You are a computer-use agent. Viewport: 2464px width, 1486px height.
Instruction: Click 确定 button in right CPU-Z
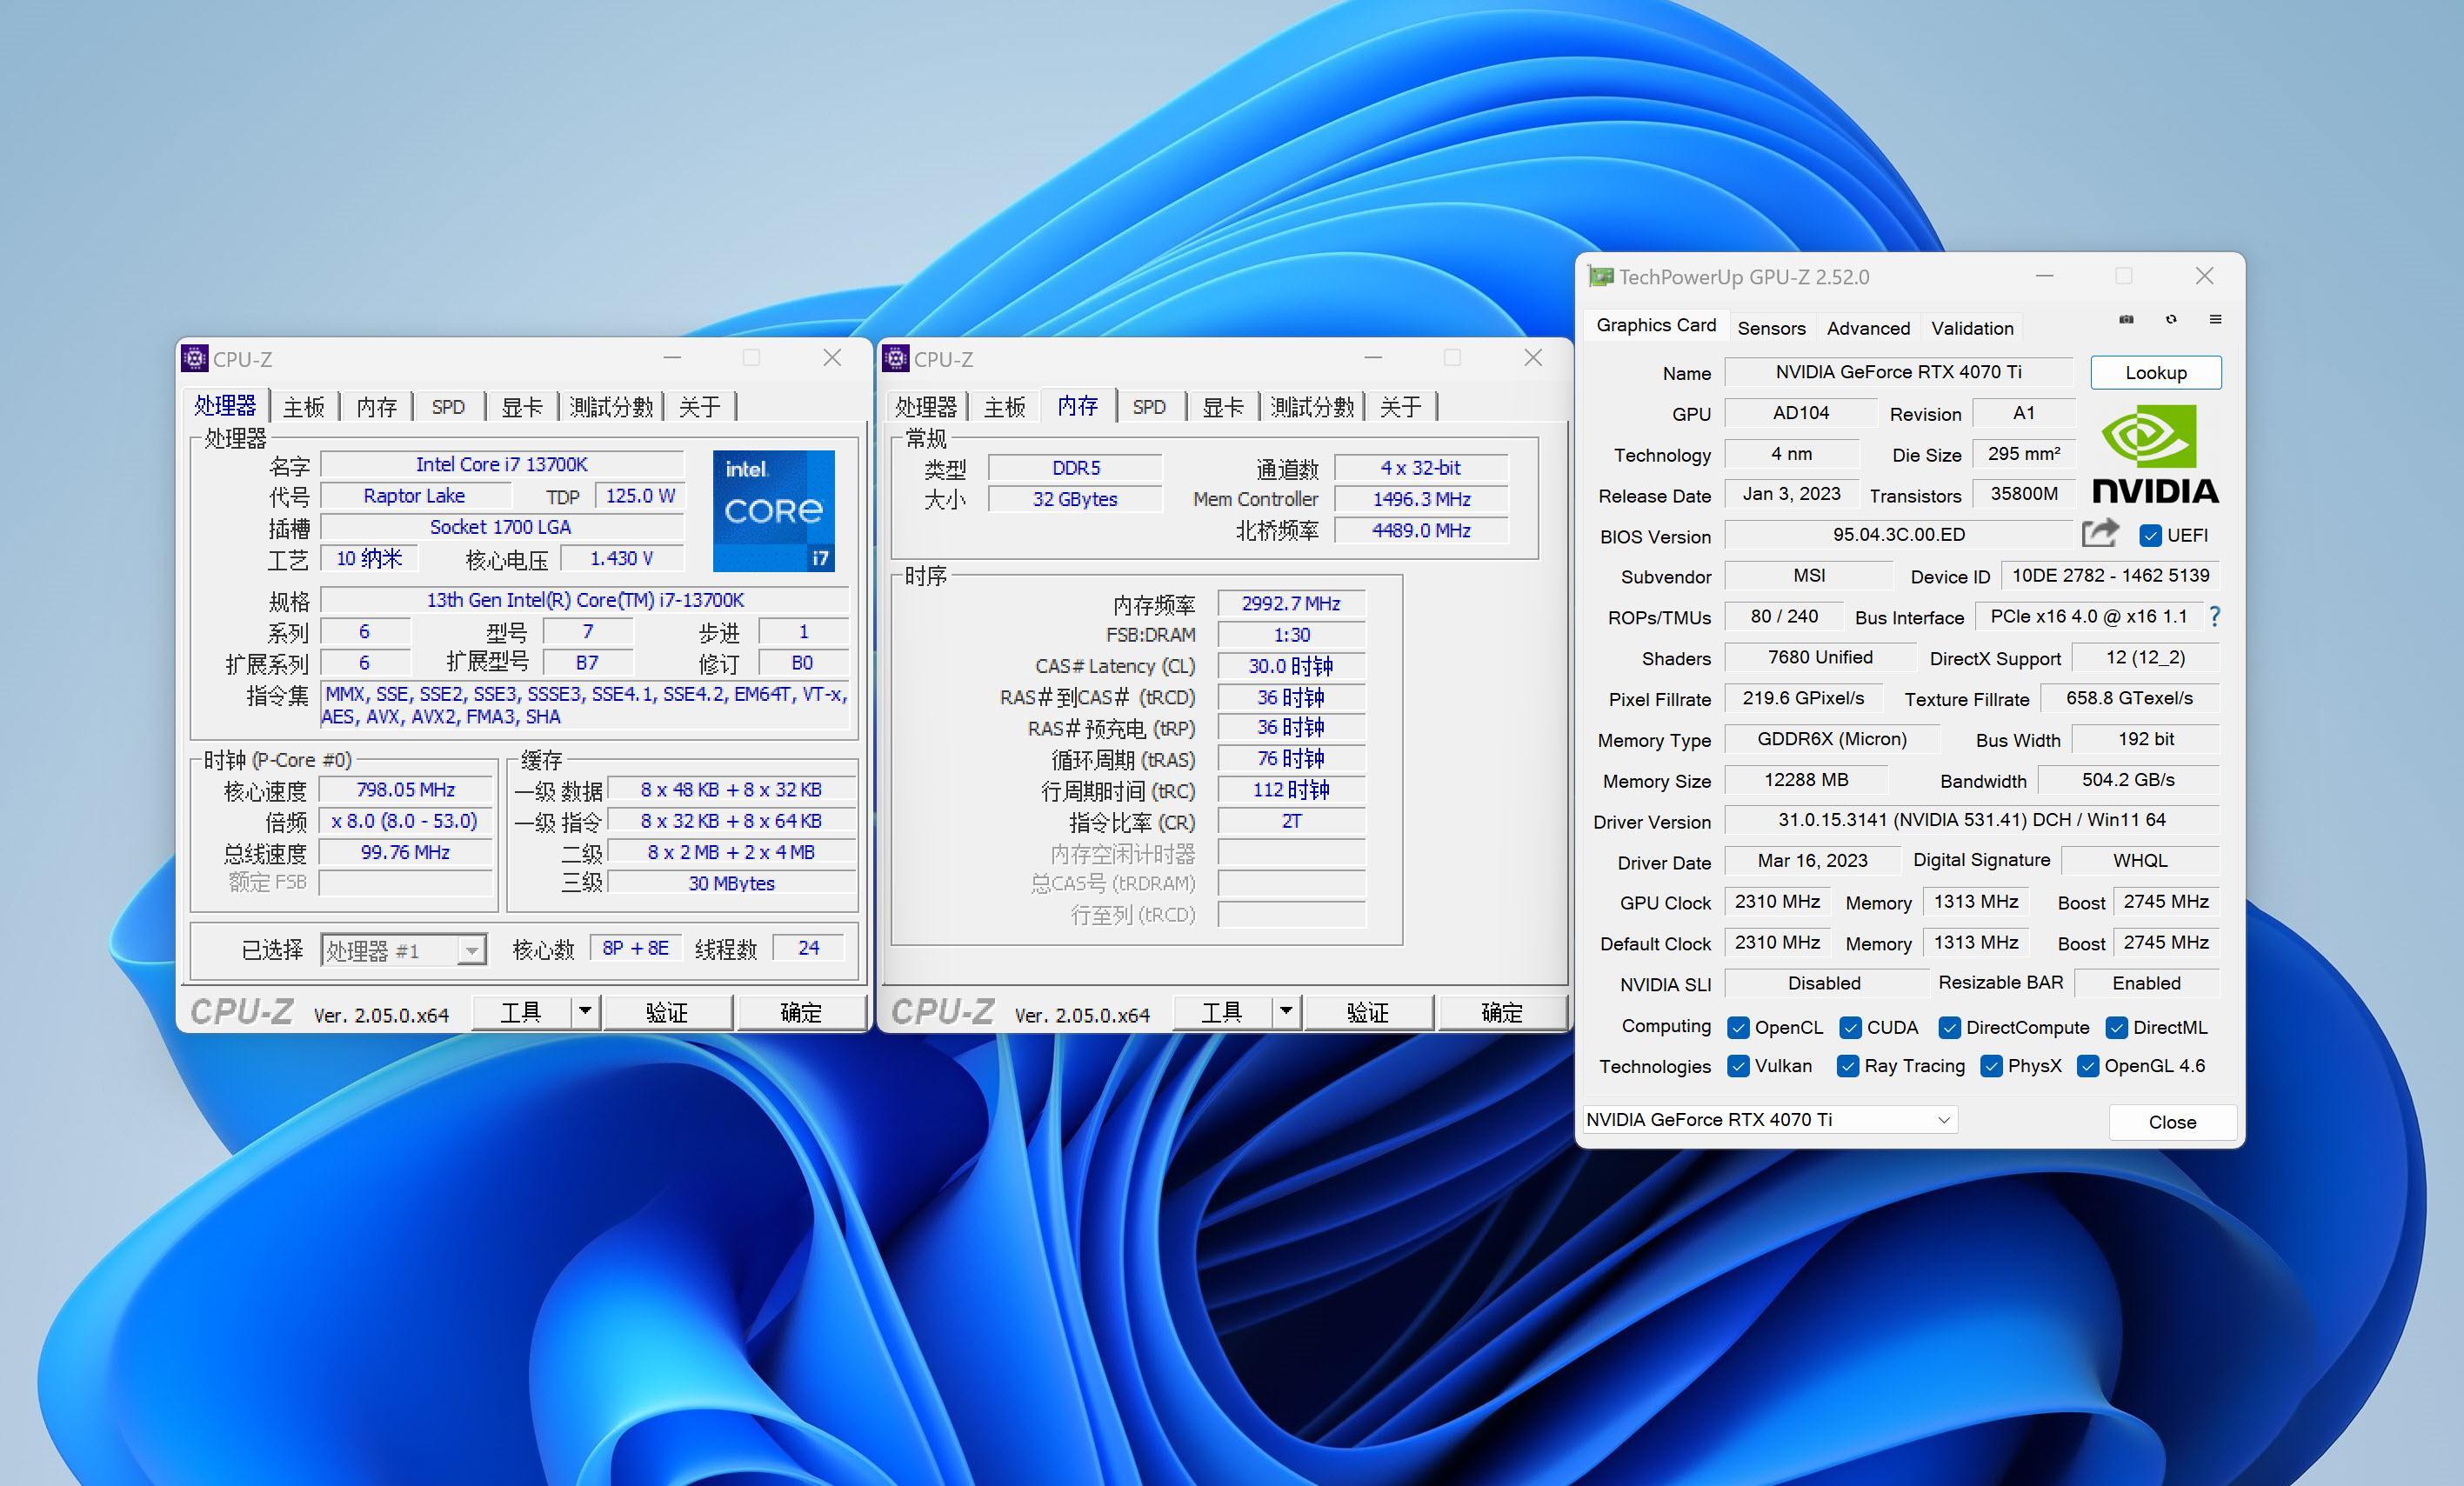(1502, 1012)
